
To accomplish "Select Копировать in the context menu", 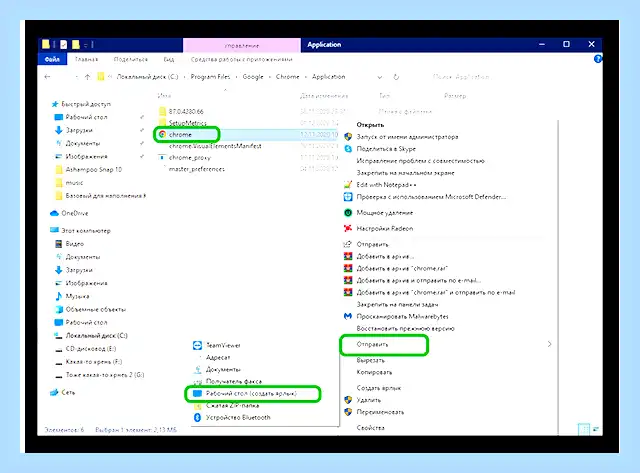I will point(374,372).
